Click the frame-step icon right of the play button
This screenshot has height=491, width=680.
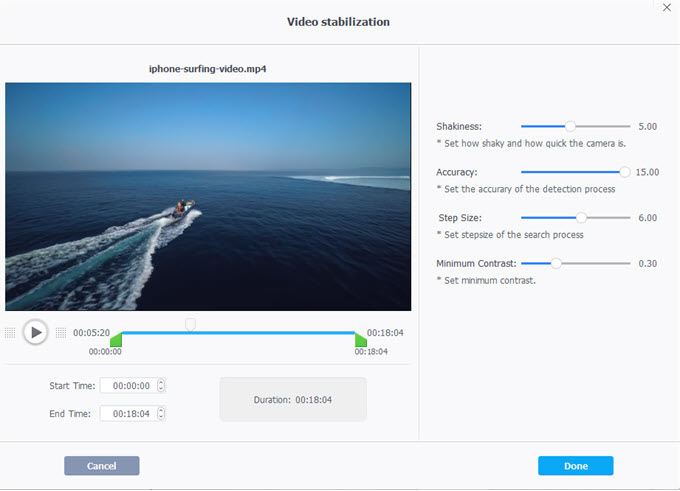tap(61, 333)
